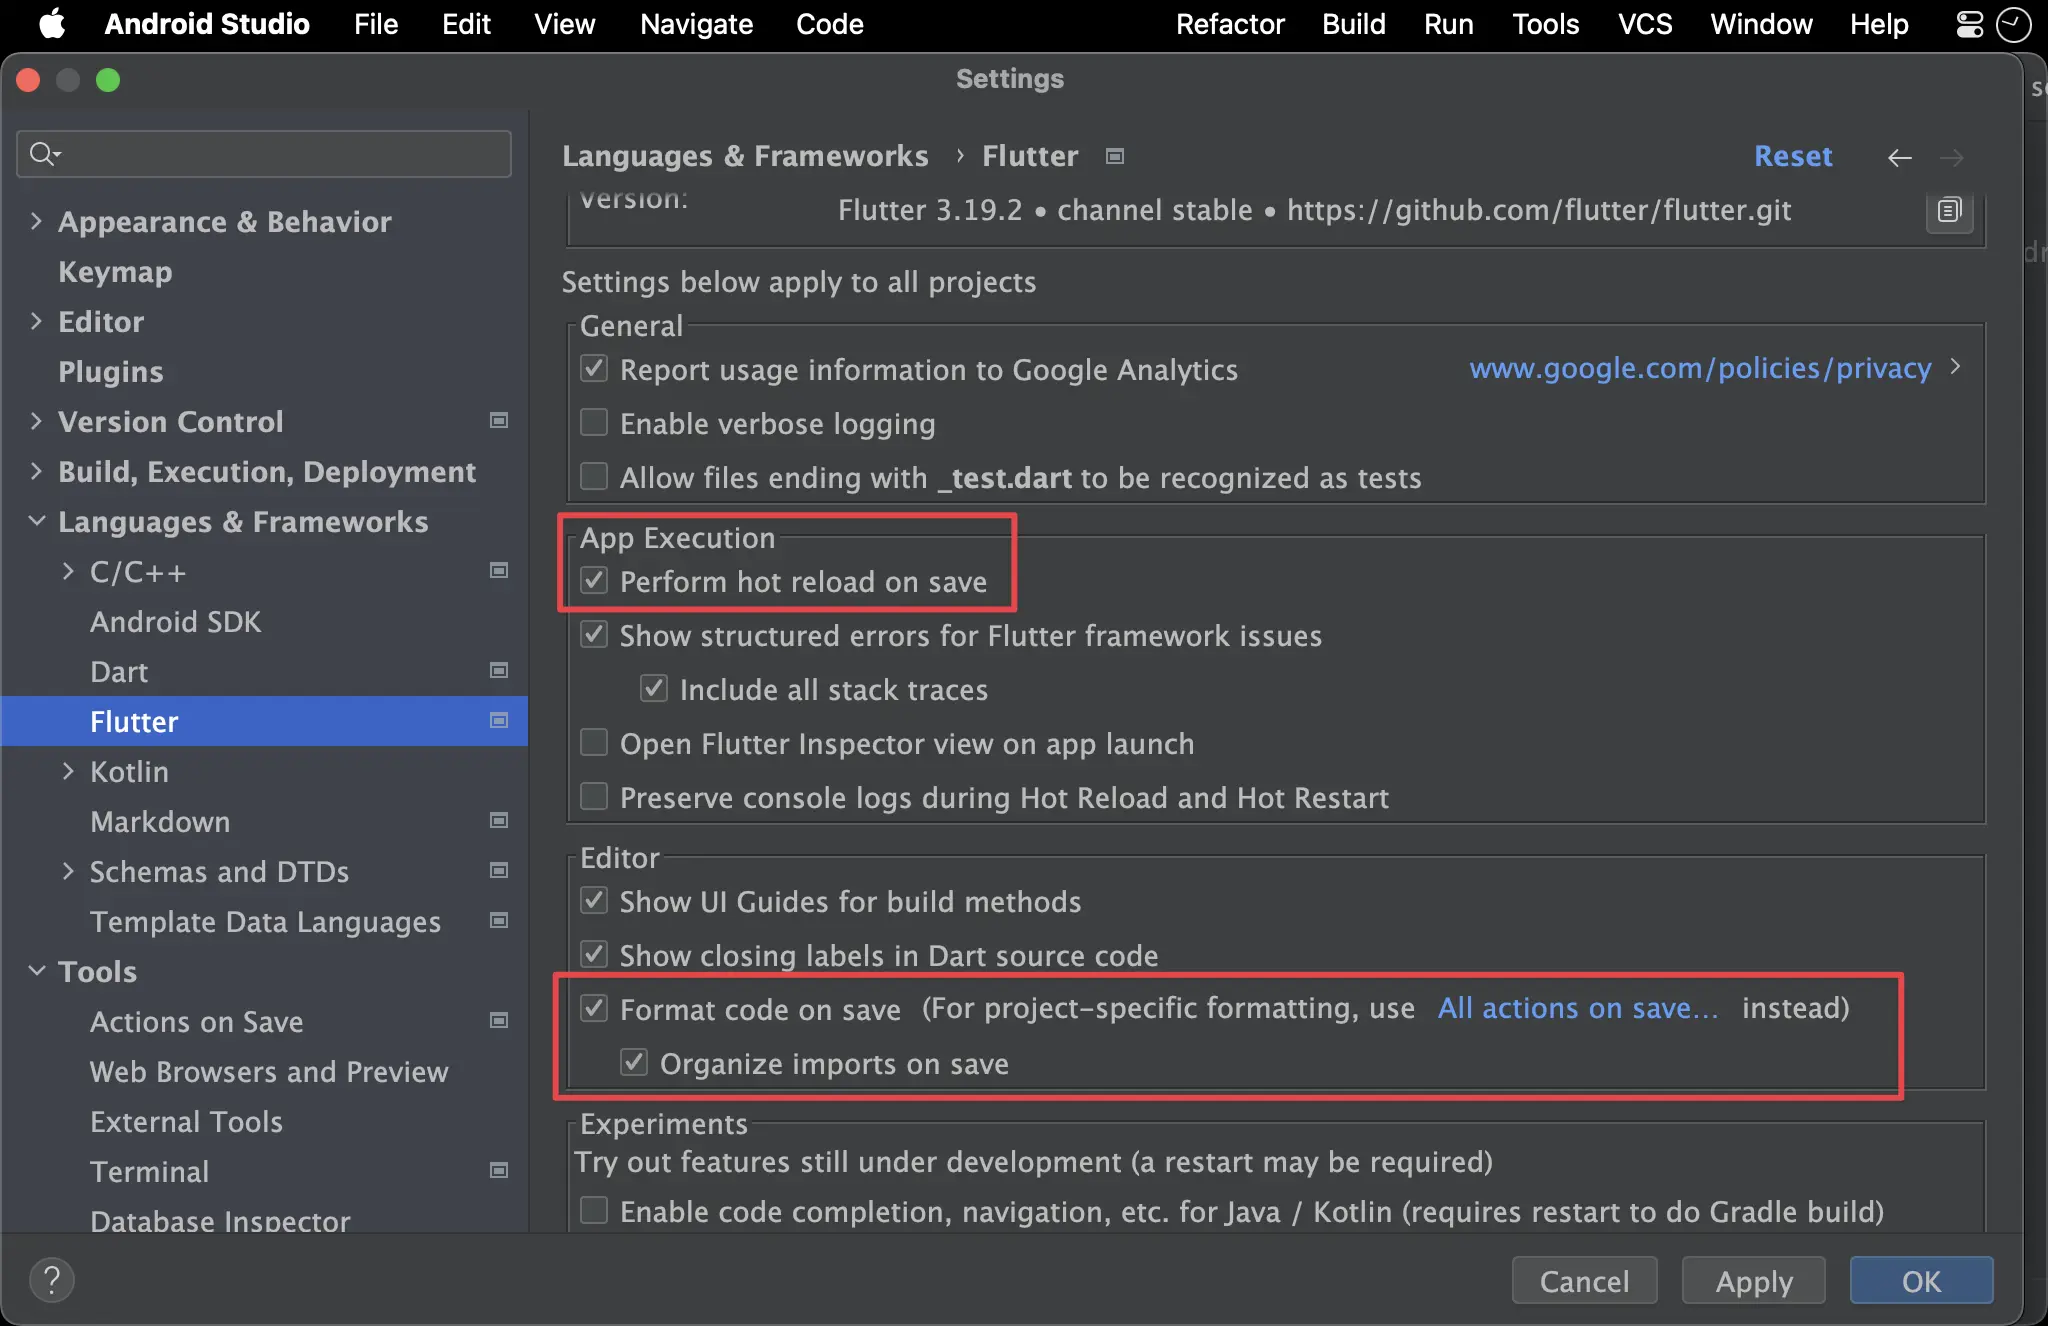Open the Refactor menu

pyautogui.click(x=1230, y=24)
